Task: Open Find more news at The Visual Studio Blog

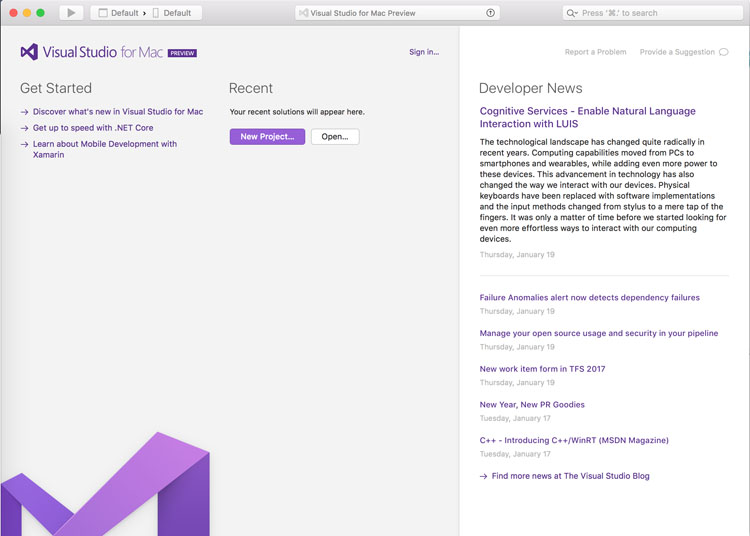Action: pyautogui.click(x=570, y=476)
